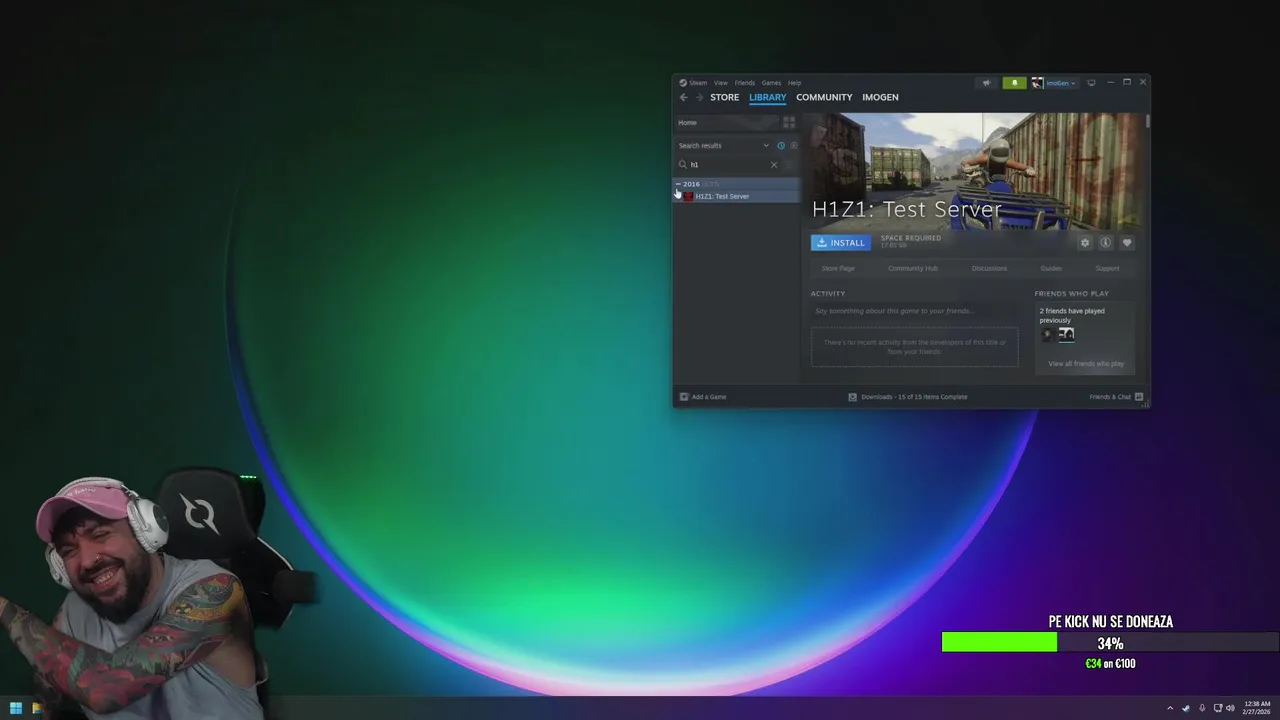This screenshot has height=720, width=1280.
Task: Open the Community Hub link
Action: tap(913, 268)
